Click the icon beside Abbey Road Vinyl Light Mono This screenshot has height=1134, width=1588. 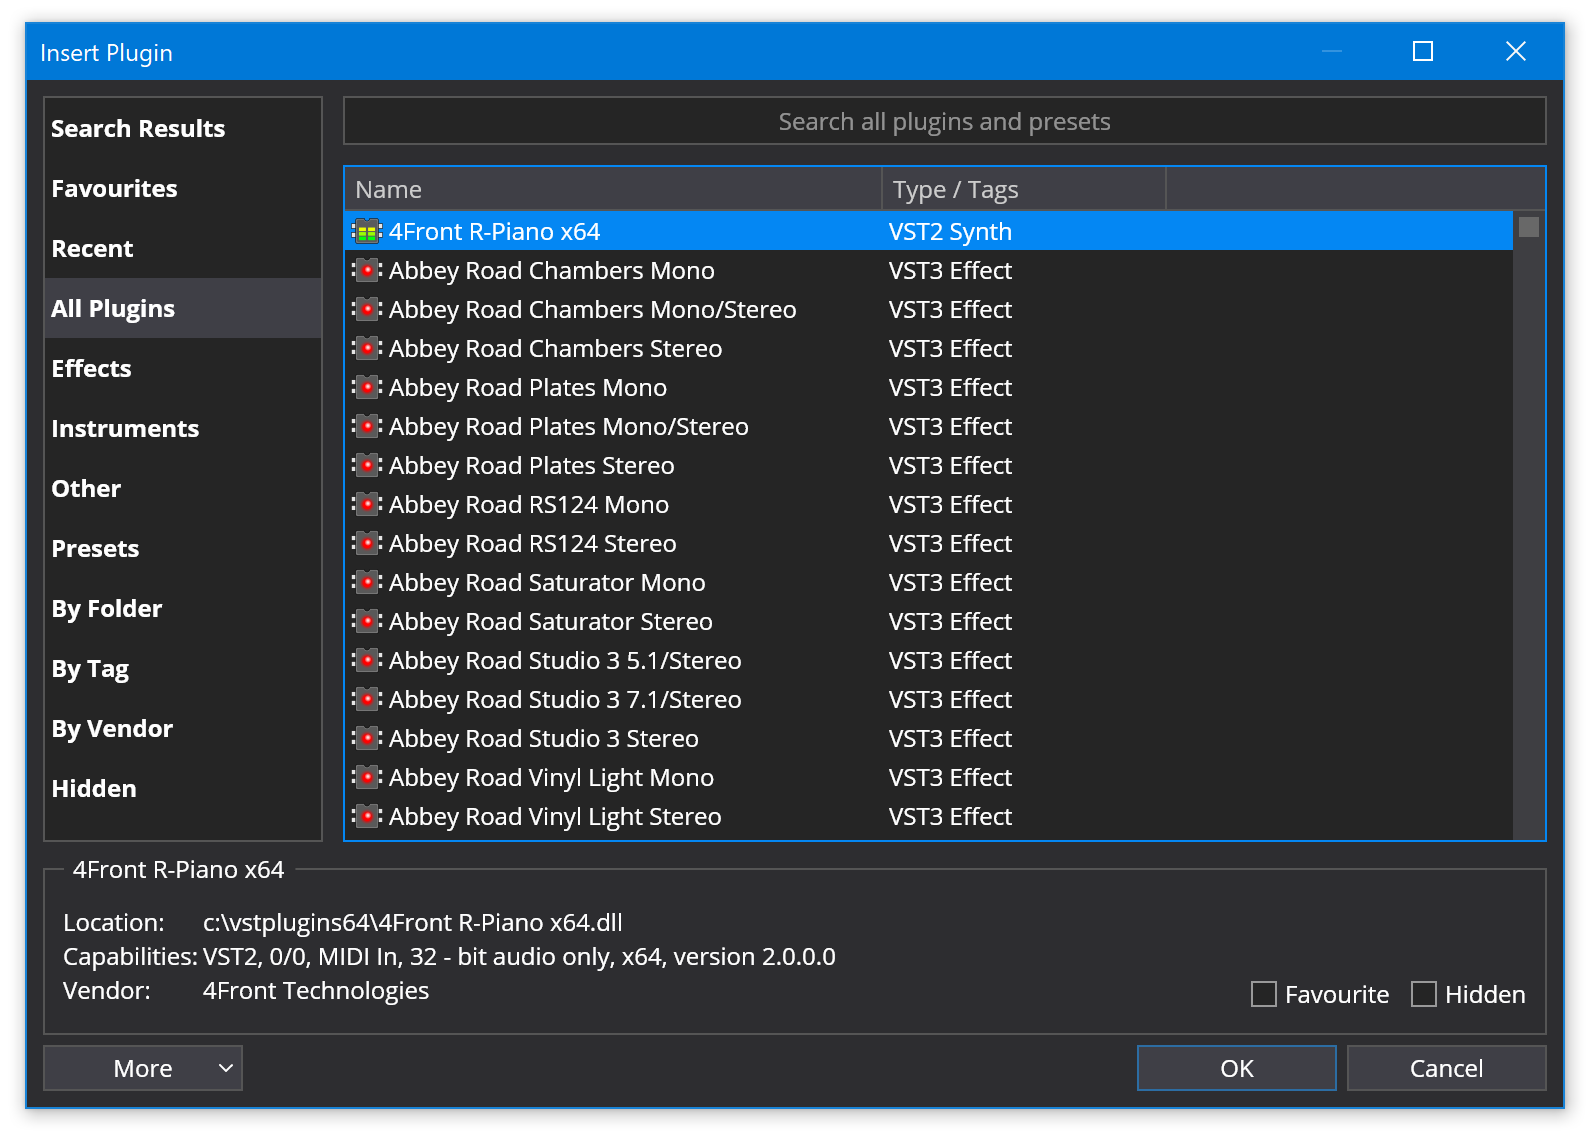tap(367, 778)
